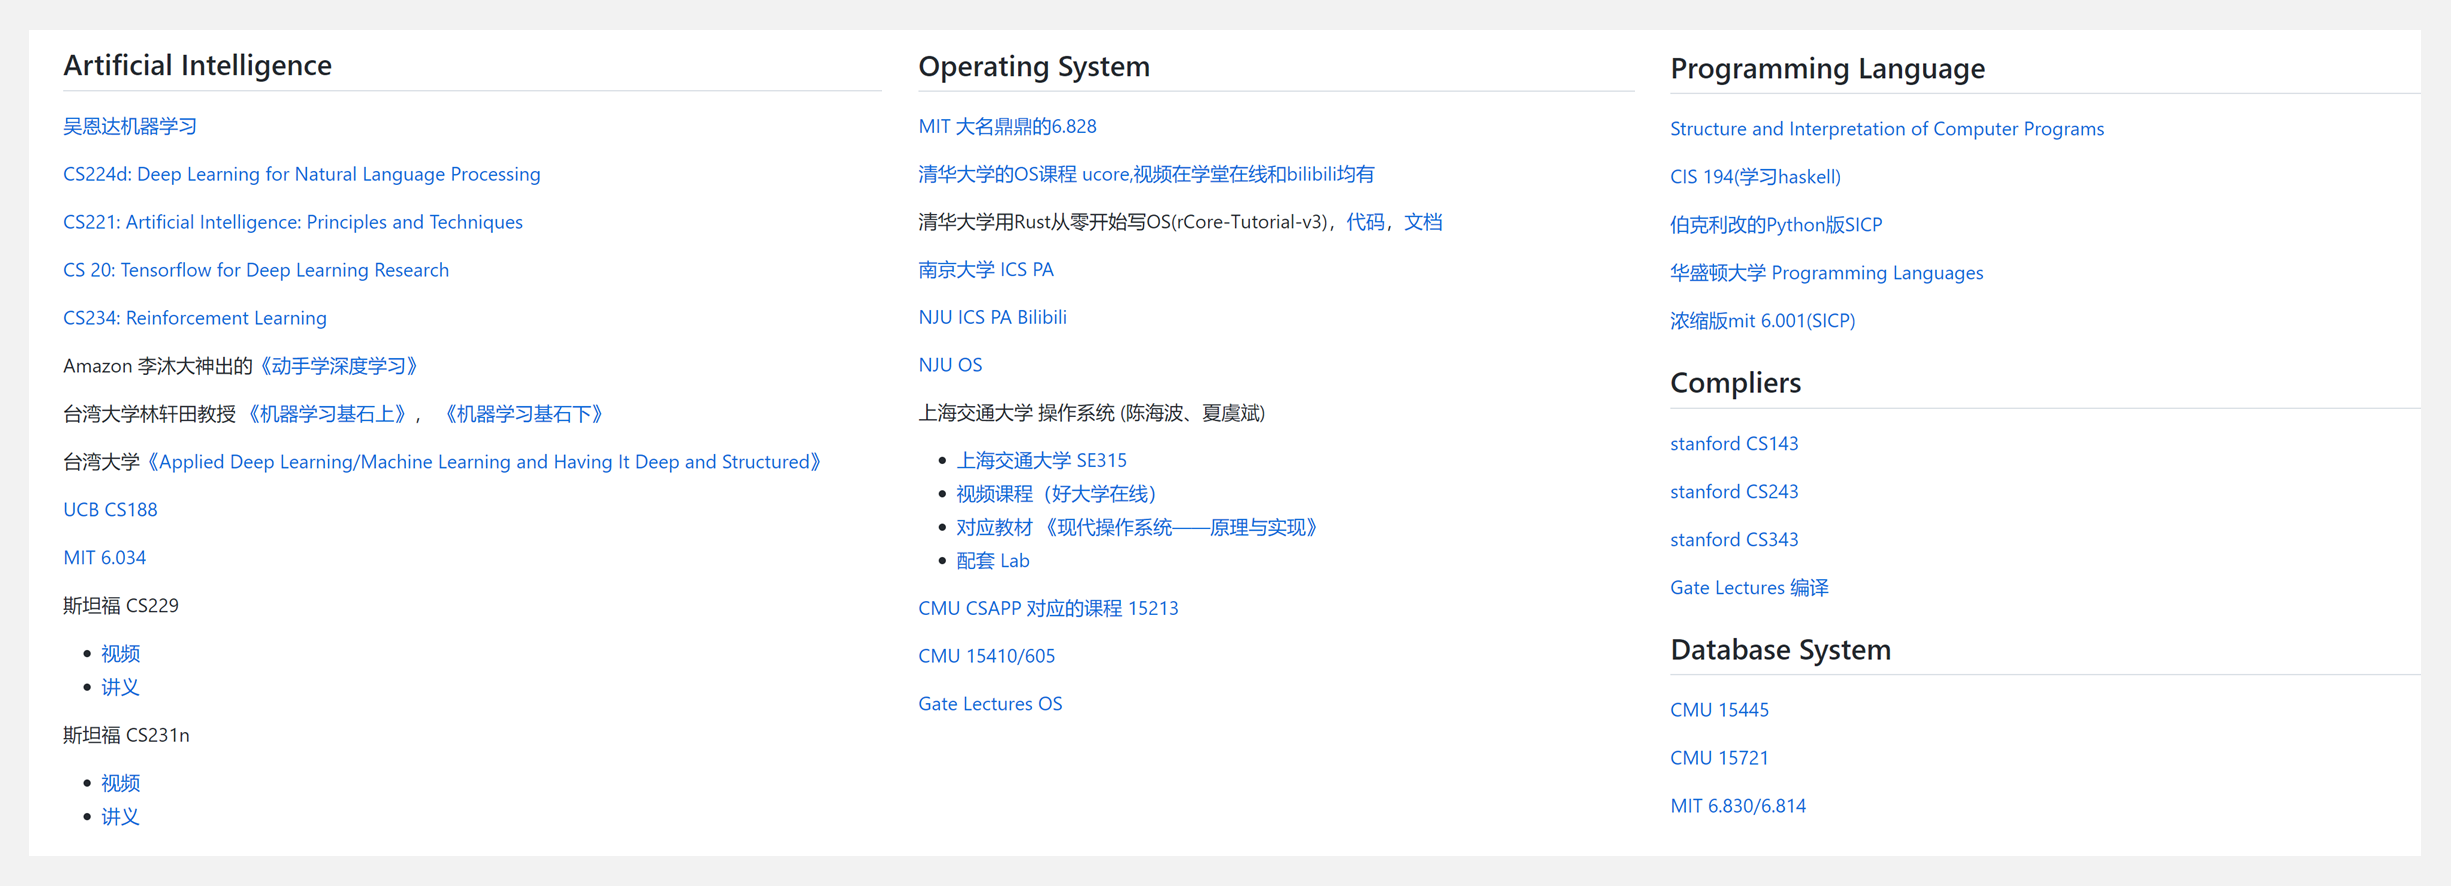Open the 配套 Lab link
The image size is (2451, 886).
pos(993,561)
